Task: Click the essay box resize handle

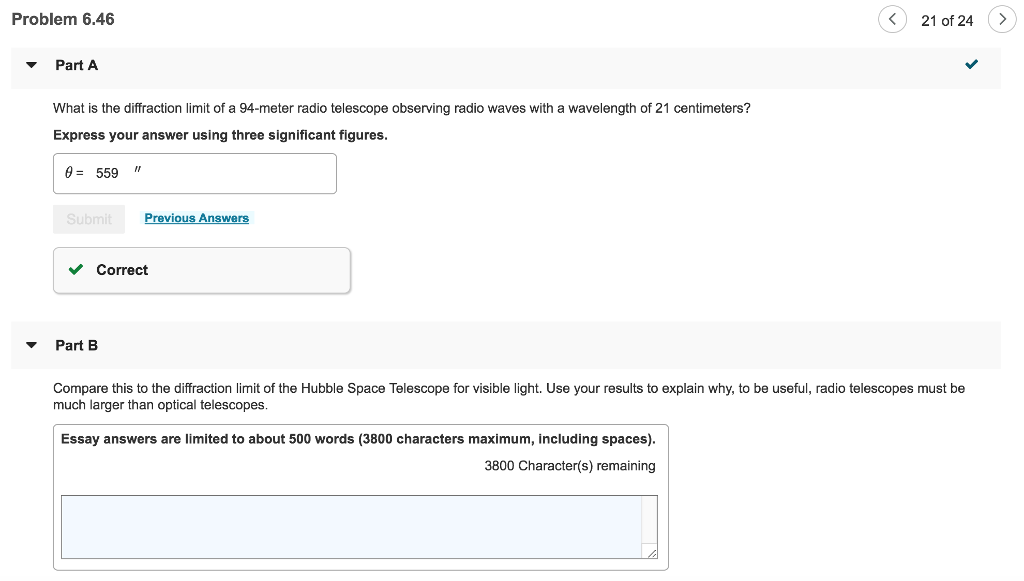Action: pyautogui.click(x=652, y=552)
